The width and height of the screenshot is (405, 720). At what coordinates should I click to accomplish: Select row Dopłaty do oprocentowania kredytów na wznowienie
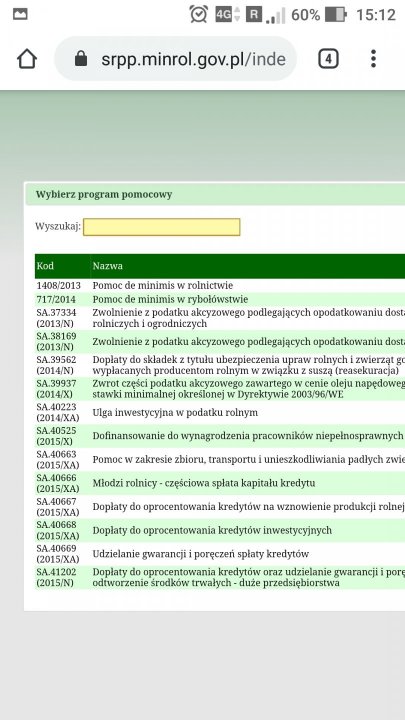[220, 506]
